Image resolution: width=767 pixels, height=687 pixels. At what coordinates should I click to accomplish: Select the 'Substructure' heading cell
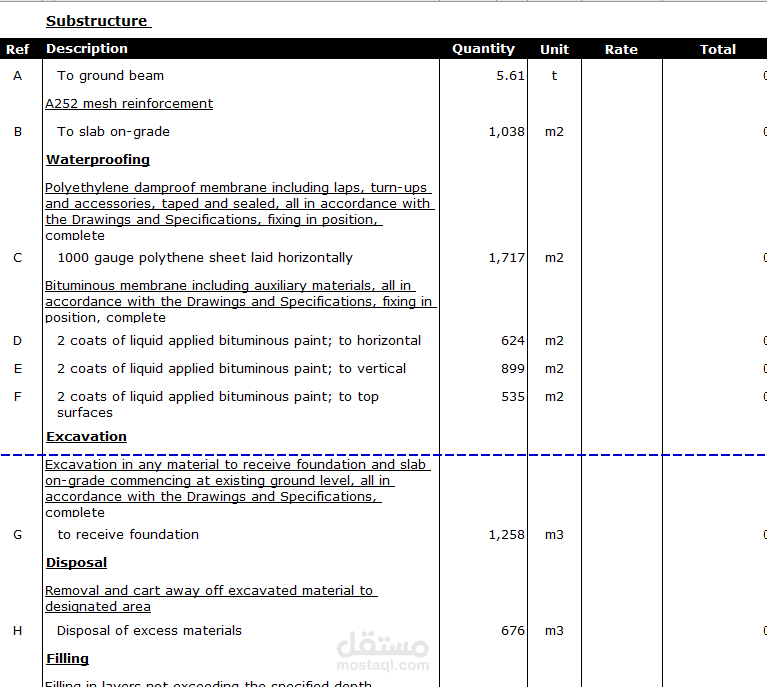98,21
